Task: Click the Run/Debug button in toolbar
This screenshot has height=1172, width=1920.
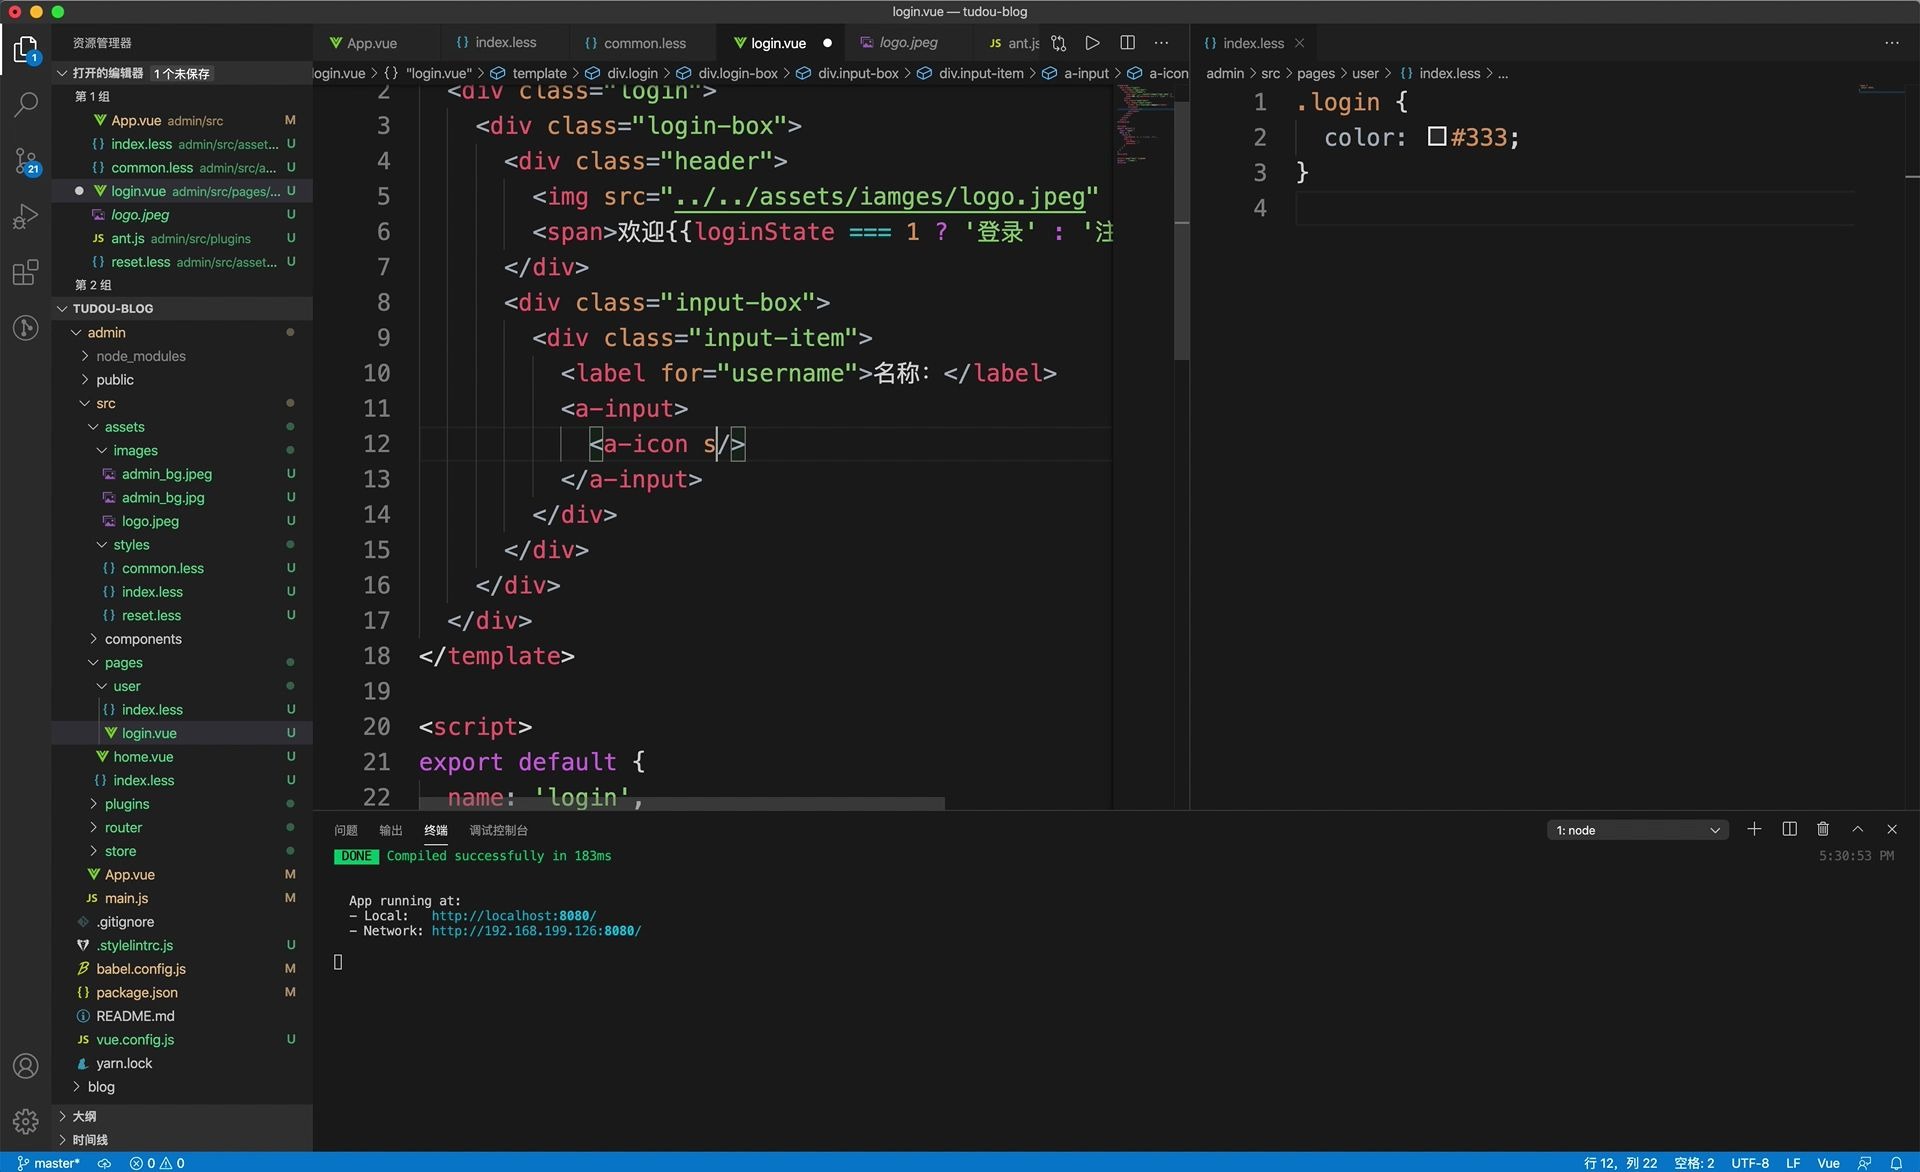Action: [x=1092, y=42]
